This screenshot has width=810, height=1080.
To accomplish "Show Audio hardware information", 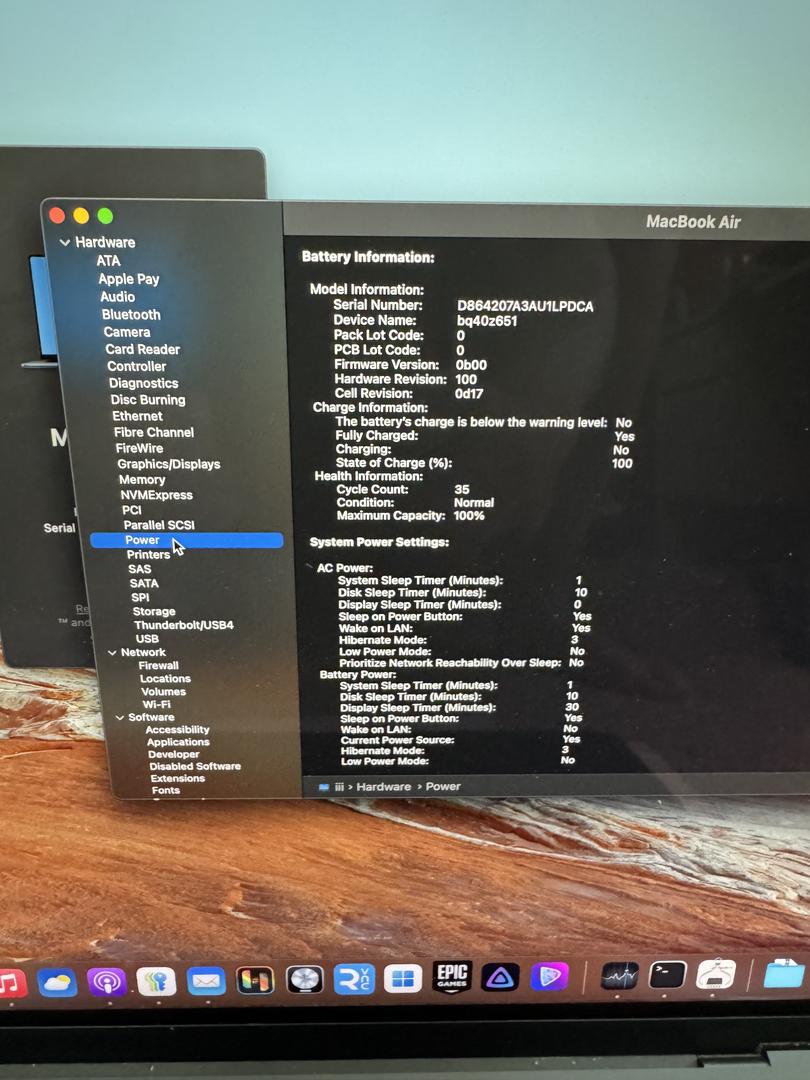I will coord(118,297).
